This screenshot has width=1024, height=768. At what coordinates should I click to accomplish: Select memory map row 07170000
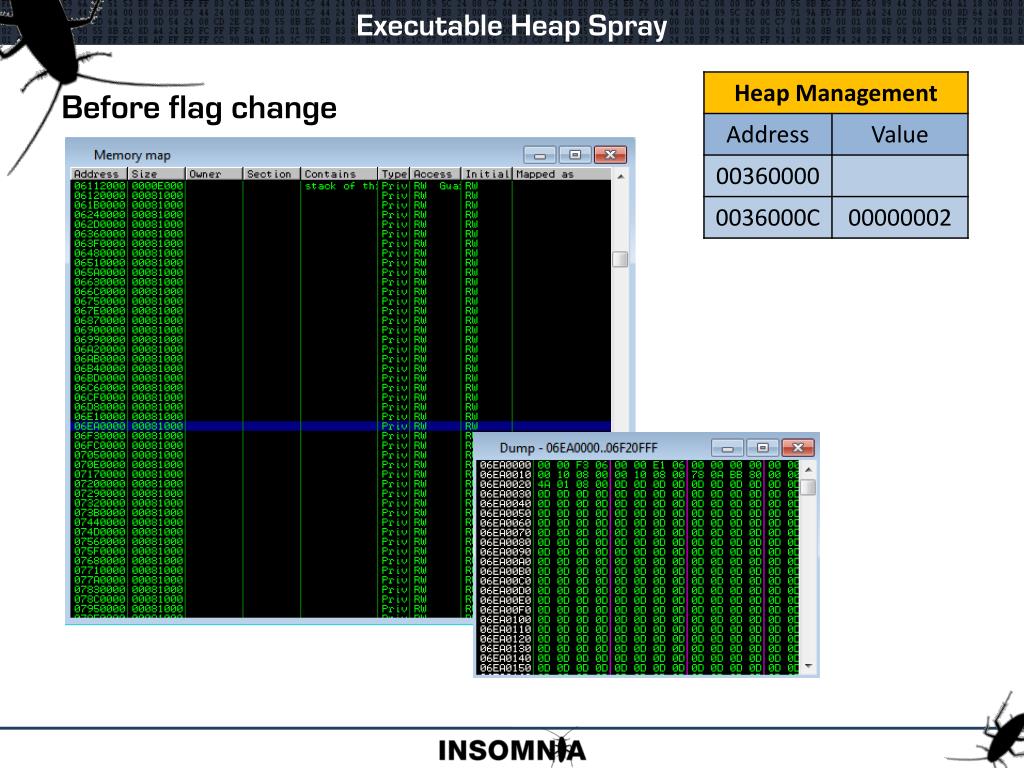271,474
